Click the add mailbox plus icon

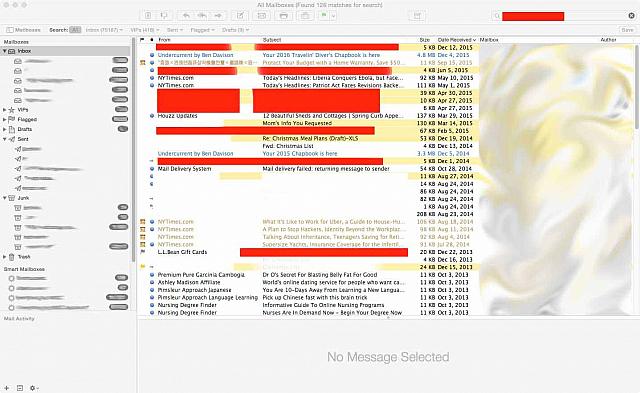(7, 388)
